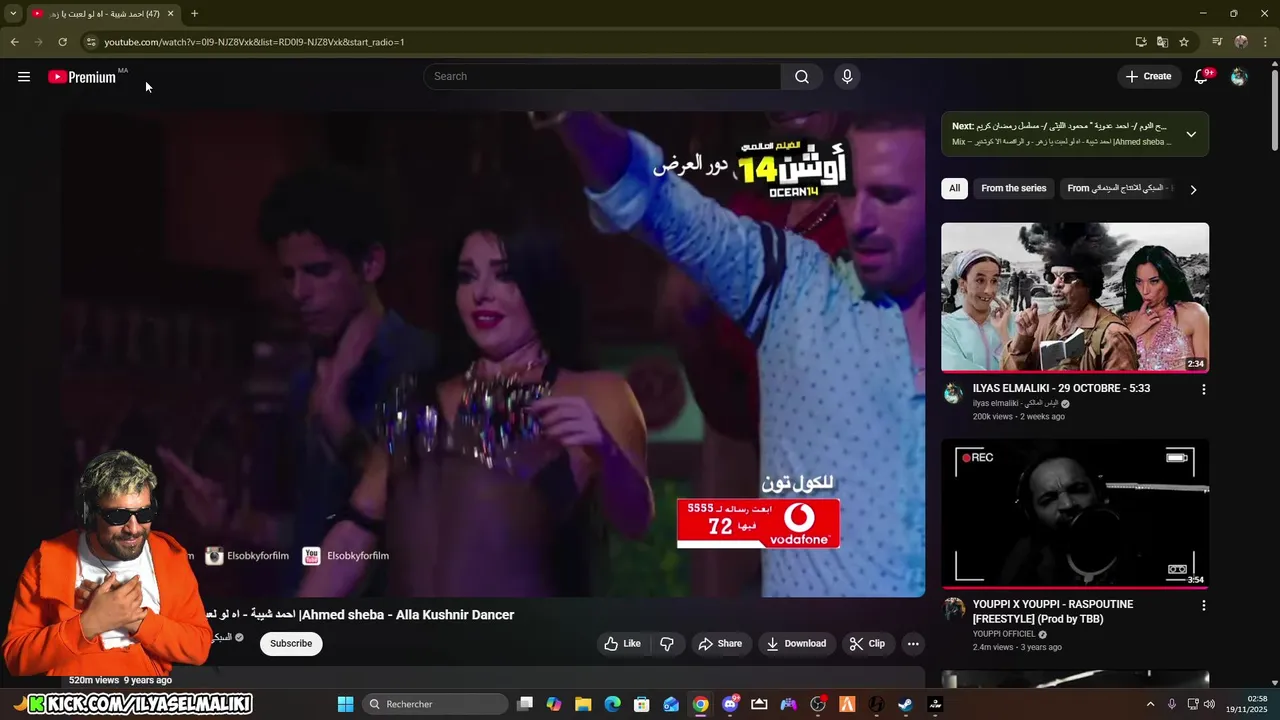This screenshot has width=1280, height=720.
Task: Open Chrome's three-dot menu
Action: pos(1265,42)
